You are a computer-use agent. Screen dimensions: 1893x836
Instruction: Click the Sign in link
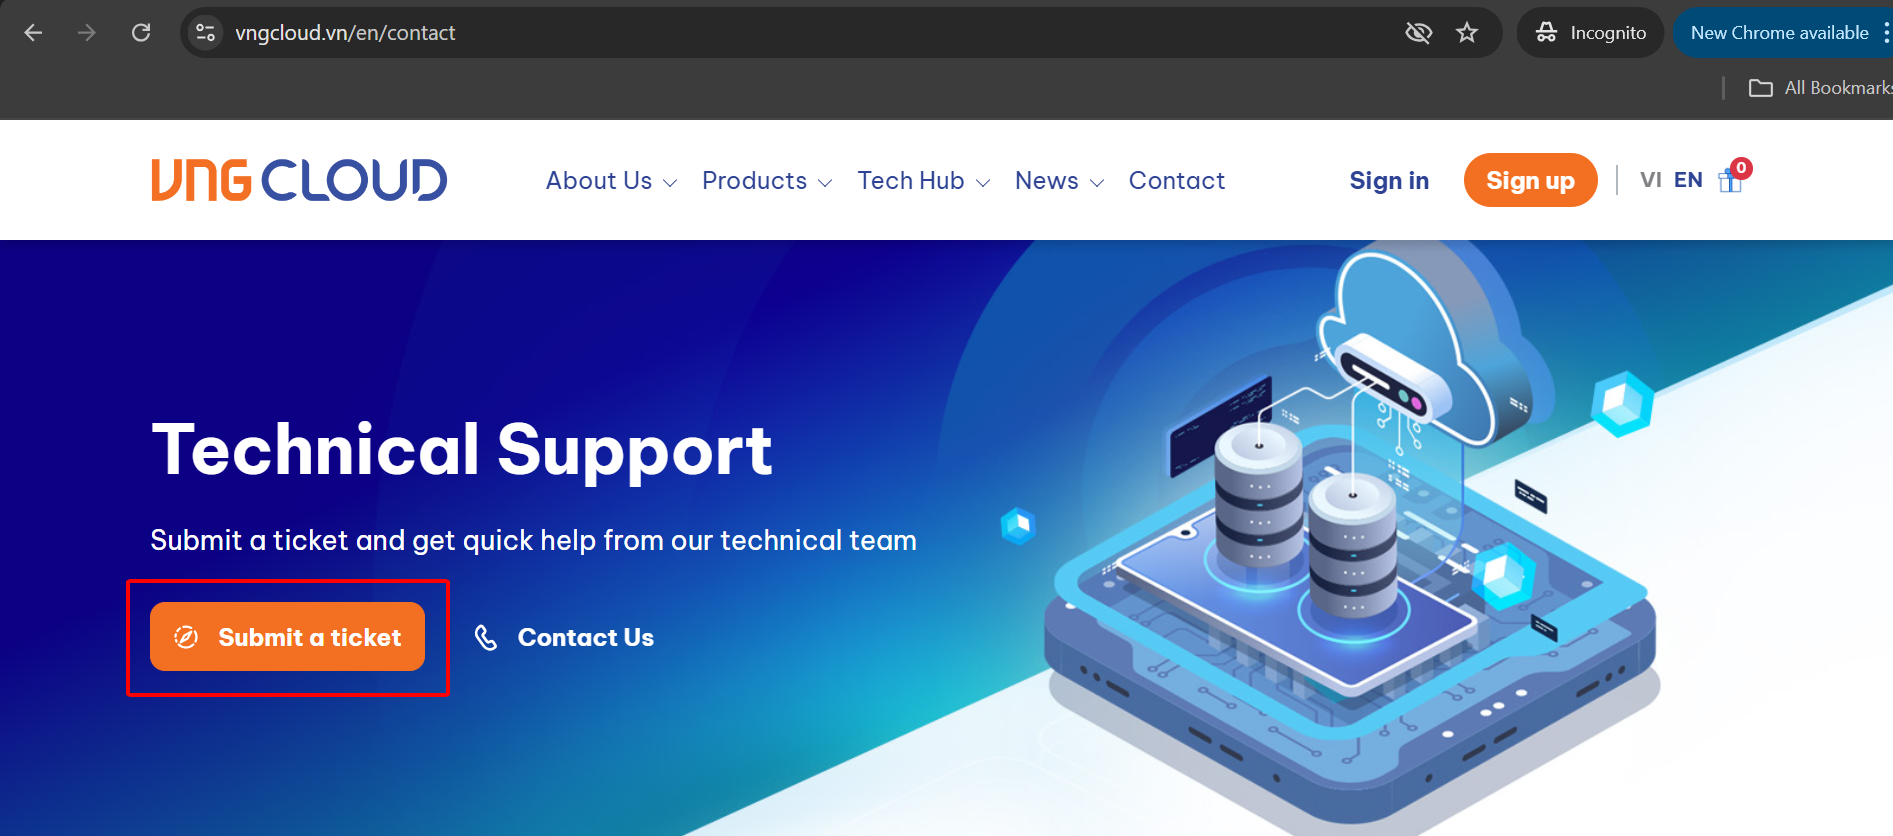pos(1389,181)
